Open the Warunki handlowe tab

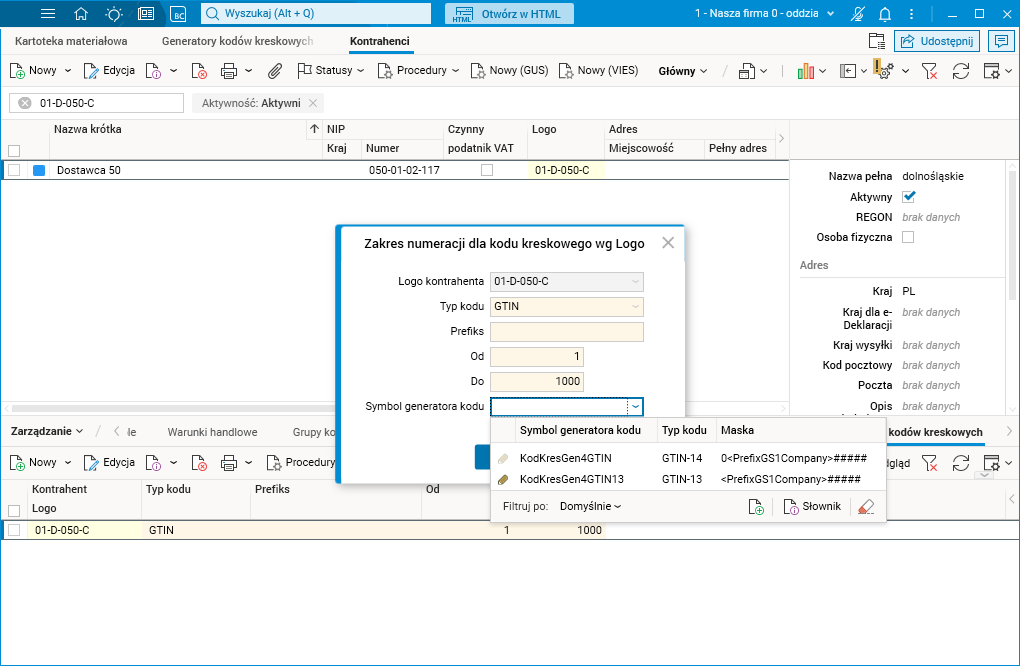[212, 433]
